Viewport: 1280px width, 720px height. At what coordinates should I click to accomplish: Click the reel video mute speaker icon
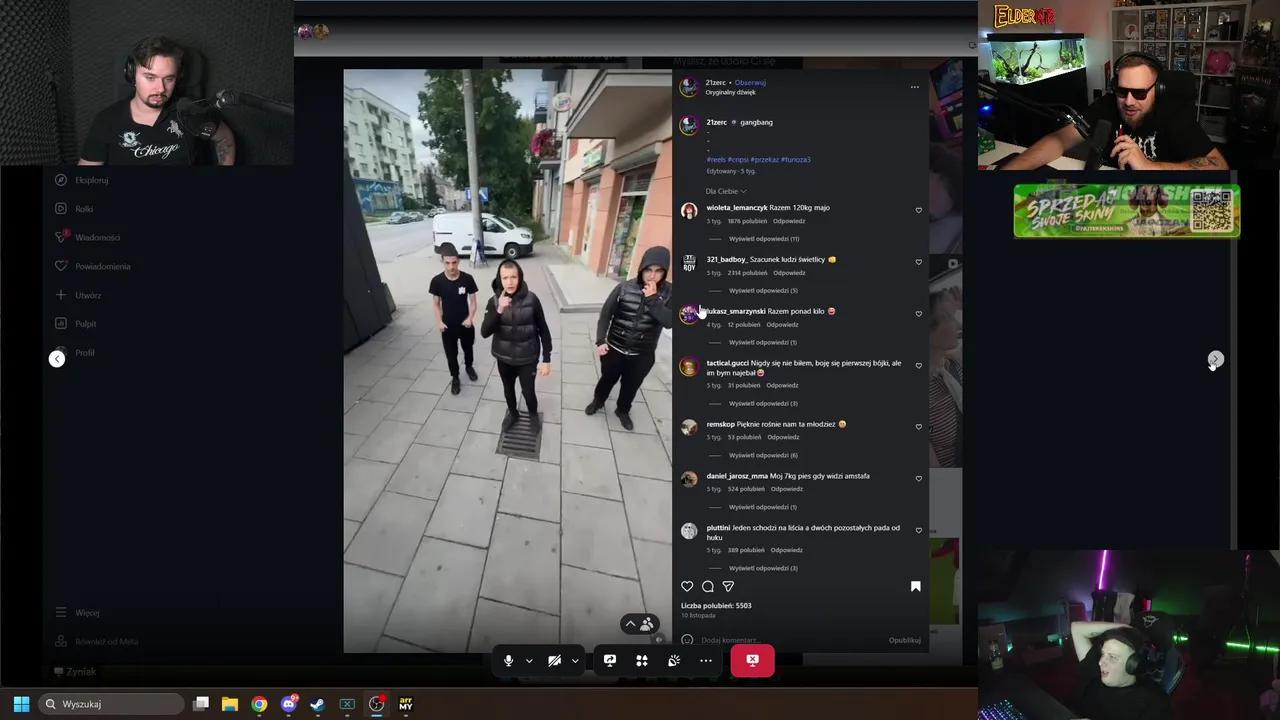point(659,640)
